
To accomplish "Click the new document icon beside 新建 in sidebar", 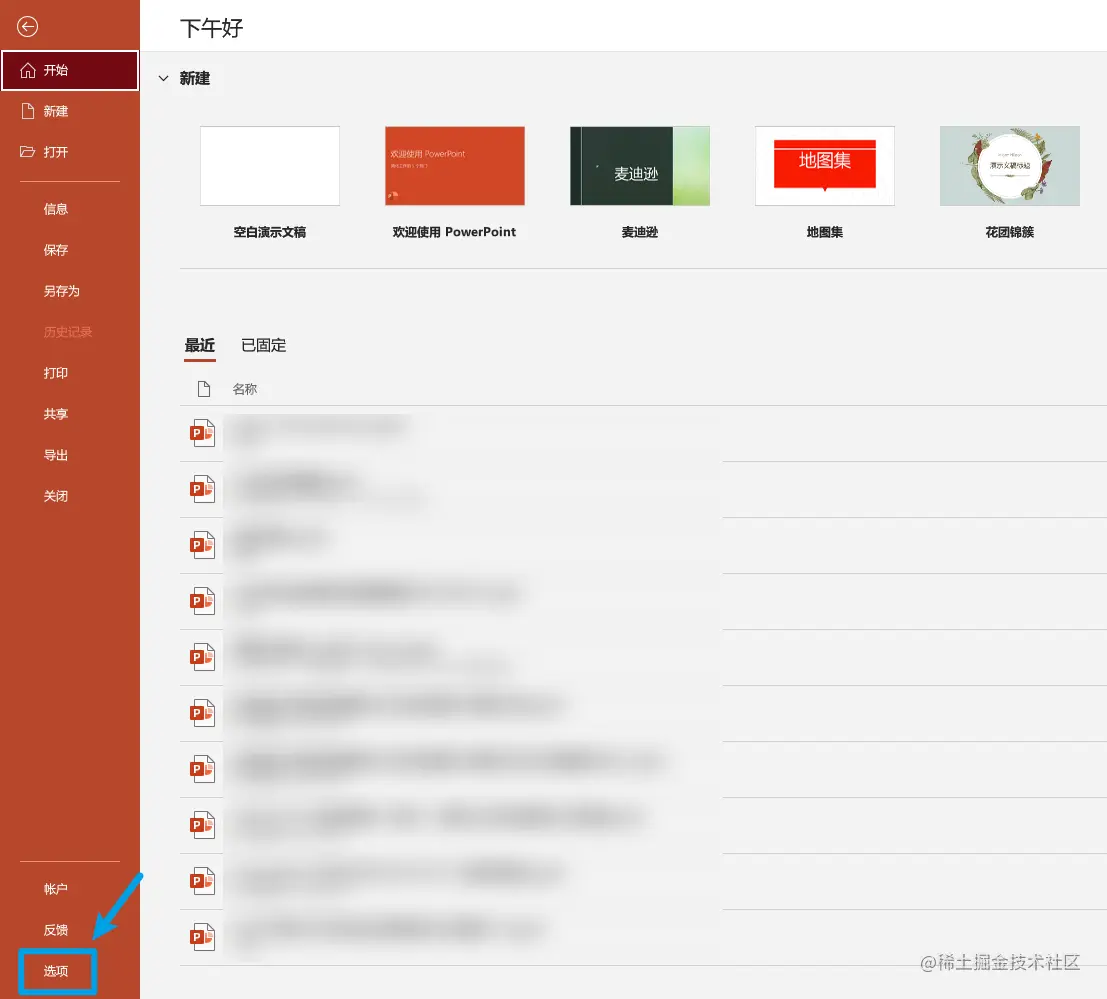I will point(28,111).
